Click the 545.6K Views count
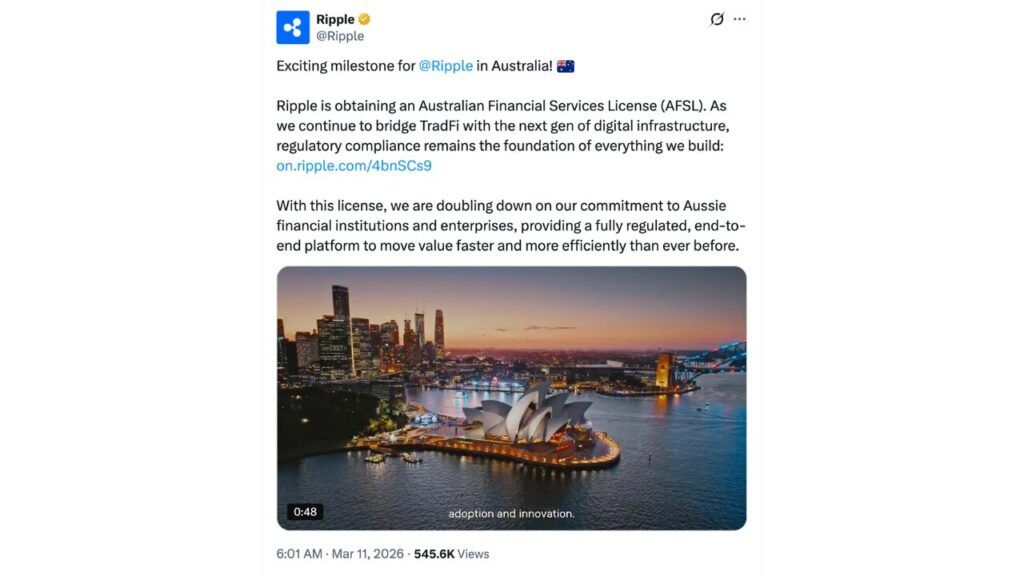The height and width of the screenshot is (576, 1024). tap(451, 553)
